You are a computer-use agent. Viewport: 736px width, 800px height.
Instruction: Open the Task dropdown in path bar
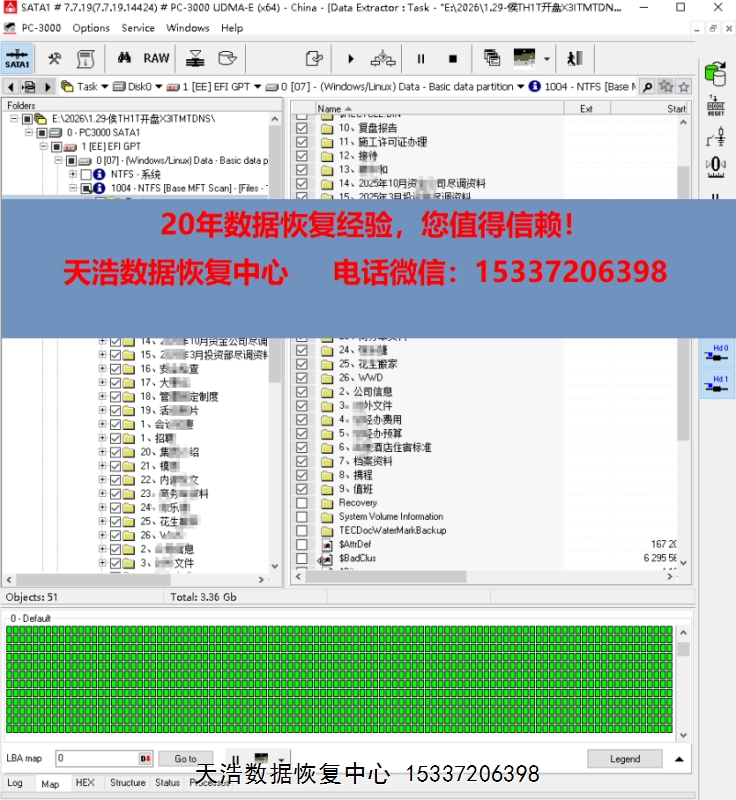click(103, 87)
